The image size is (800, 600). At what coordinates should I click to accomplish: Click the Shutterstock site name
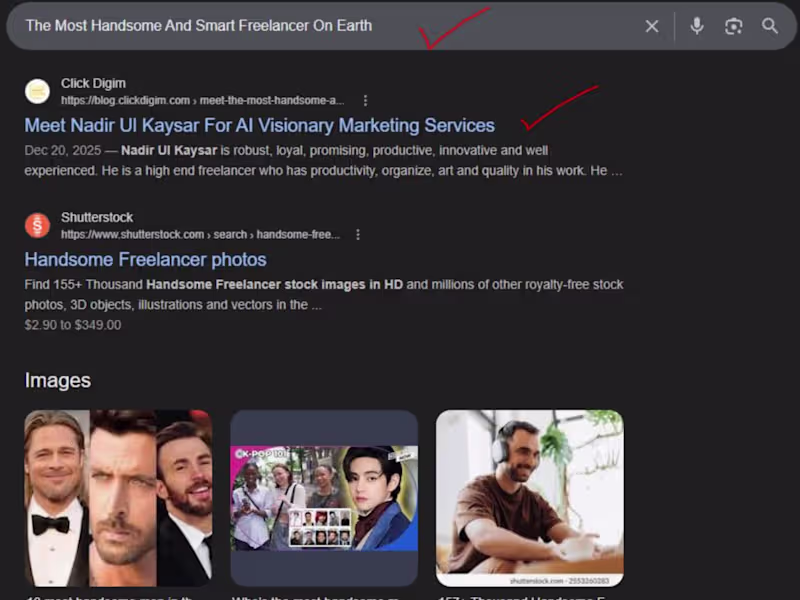click(x=97, y=217)
